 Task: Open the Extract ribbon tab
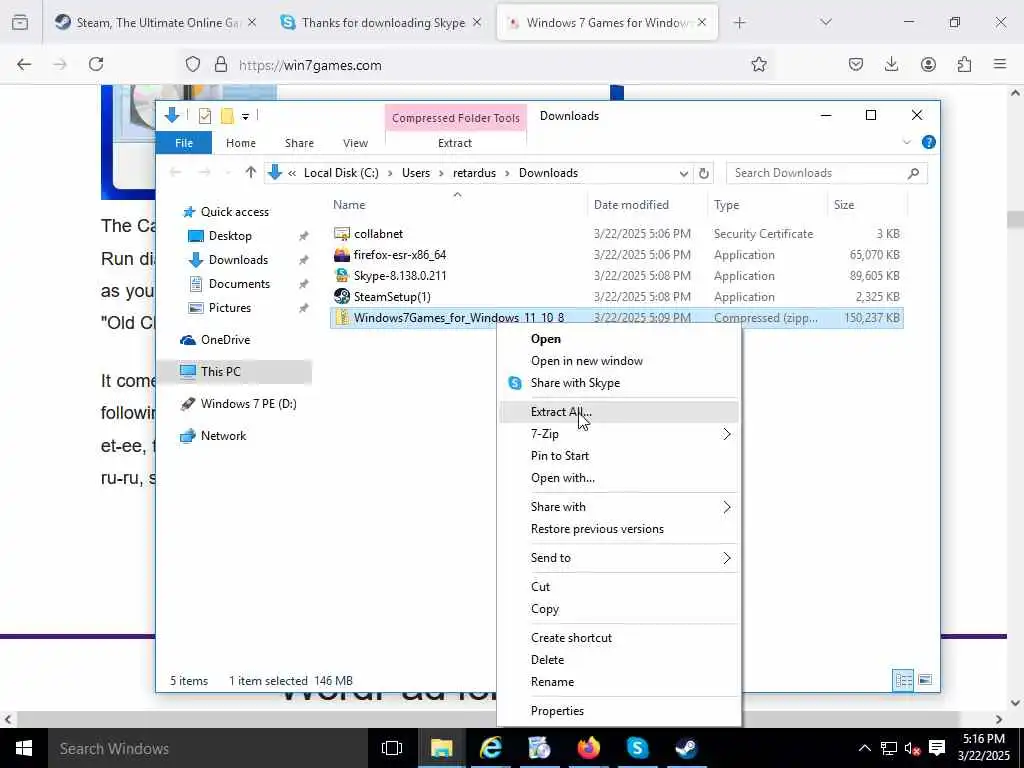point(455,143)
